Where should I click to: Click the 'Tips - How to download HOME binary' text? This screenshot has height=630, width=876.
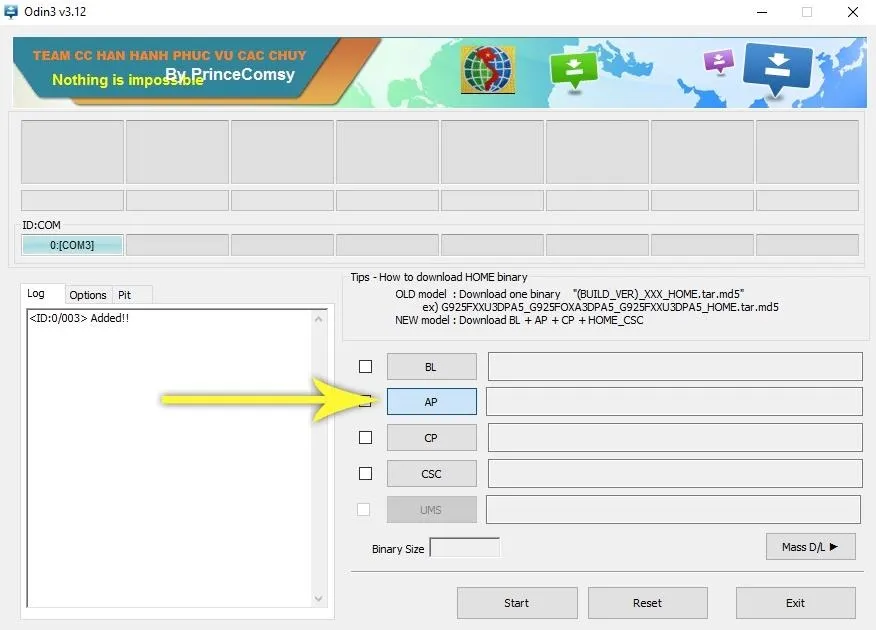pos(439,277)
